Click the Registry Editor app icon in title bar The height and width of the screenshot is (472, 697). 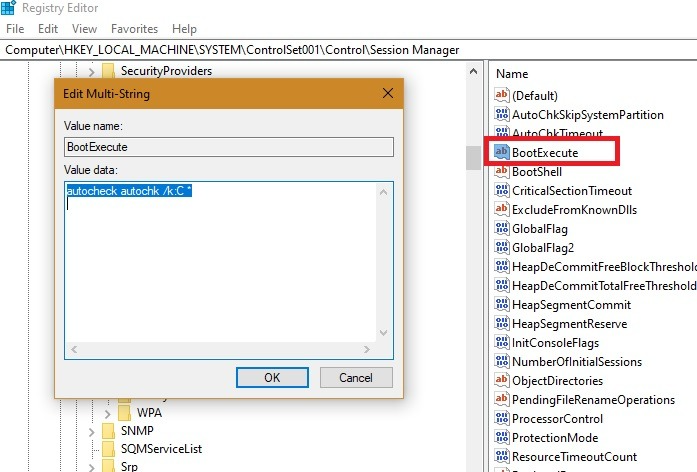pyautogui.click(x=8, y=8)
